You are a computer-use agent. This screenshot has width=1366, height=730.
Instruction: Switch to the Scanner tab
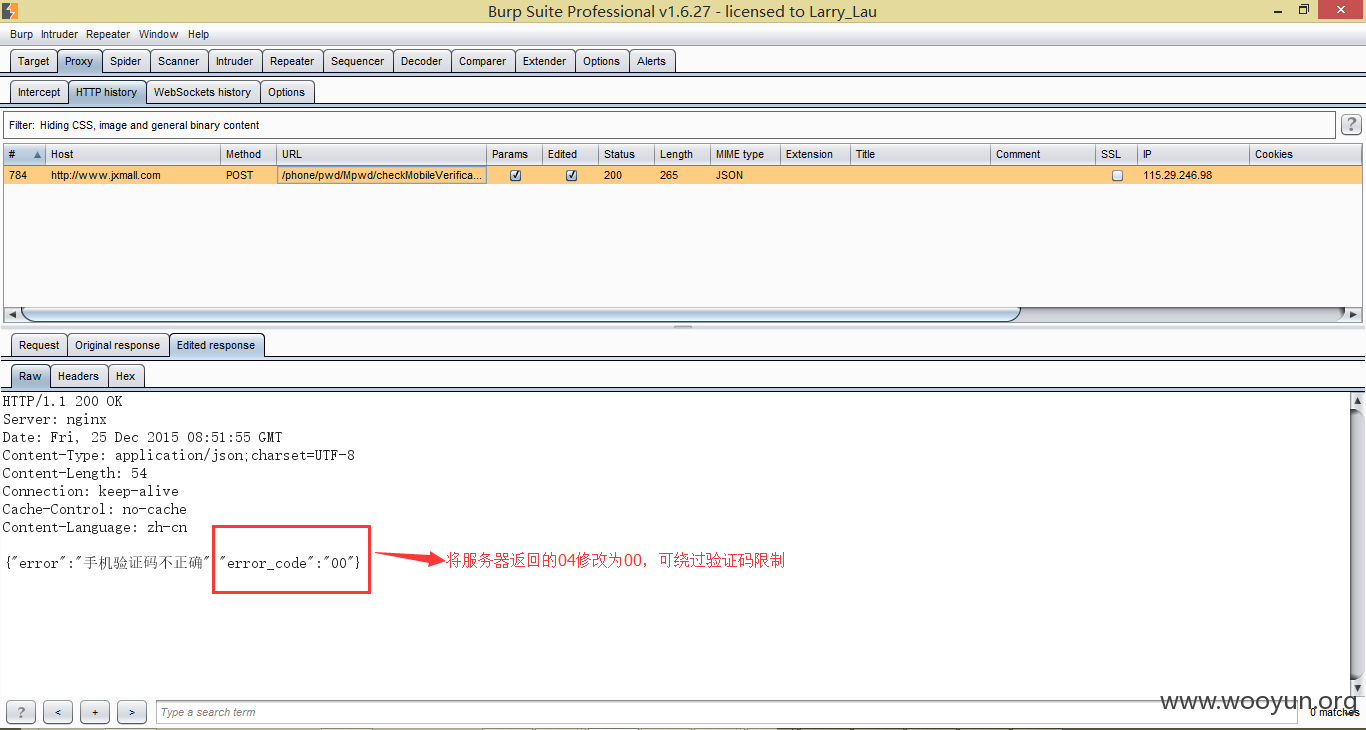(x=179, y=61)
